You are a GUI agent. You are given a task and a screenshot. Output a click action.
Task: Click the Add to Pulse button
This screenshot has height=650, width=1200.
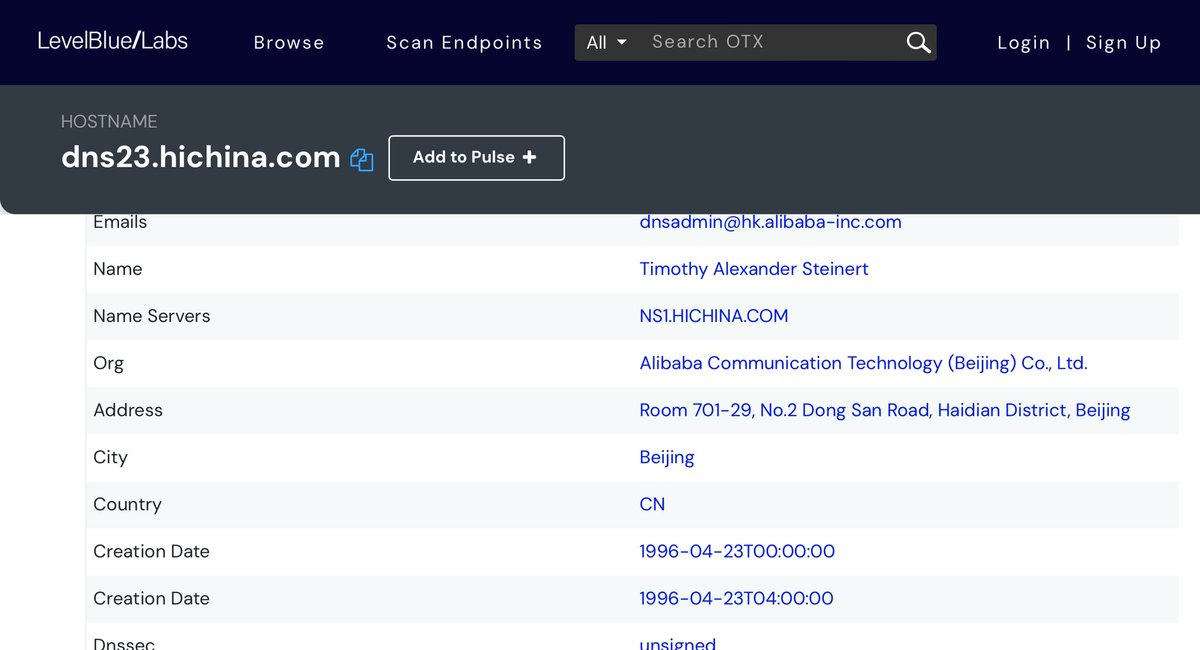pos(476,158)
